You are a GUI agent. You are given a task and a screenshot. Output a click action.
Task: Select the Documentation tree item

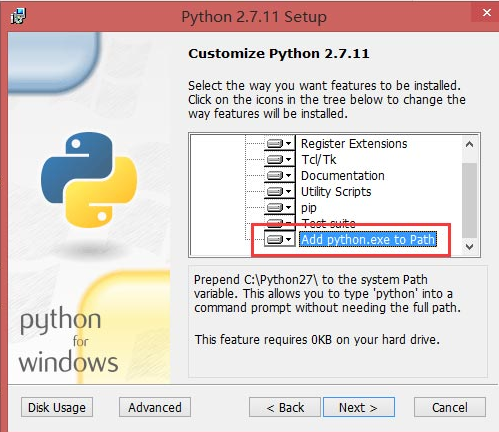click(343, 176)
